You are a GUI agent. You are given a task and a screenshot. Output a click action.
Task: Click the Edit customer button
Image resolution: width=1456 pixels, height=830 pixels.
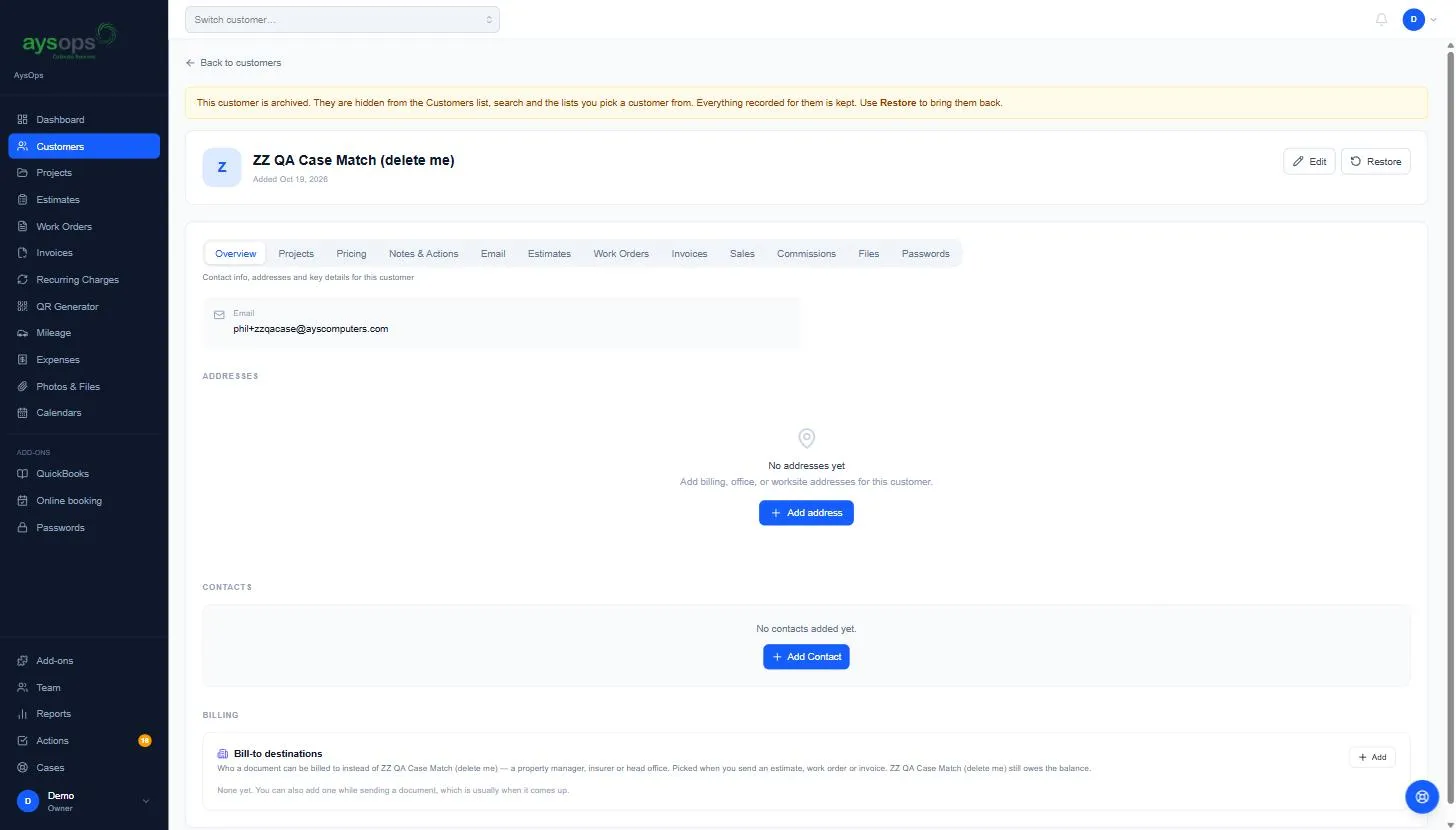click(x=1309, y=162)
